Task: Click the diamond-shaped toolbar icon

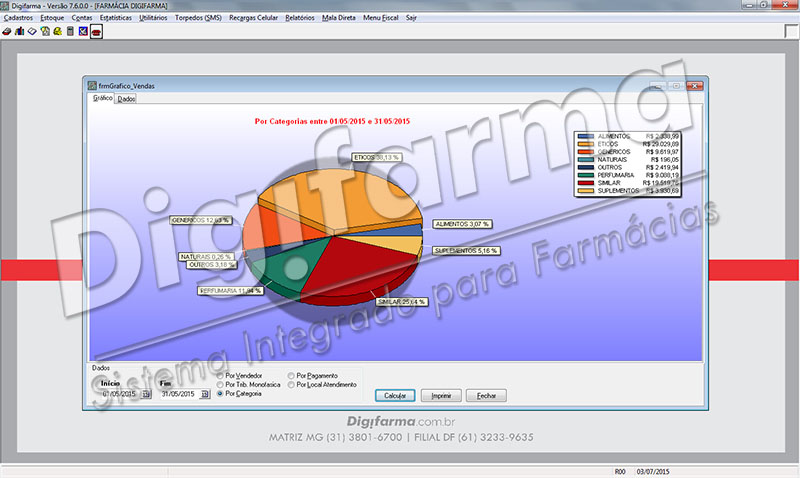Action: (x=32, y=32)
